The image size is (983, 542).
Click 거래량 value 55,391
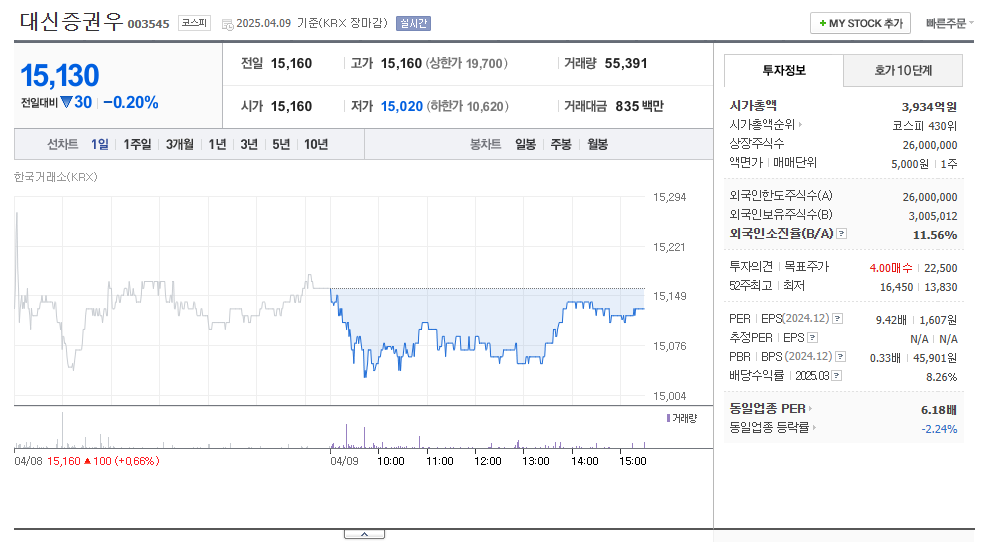[x=626, y=63]
